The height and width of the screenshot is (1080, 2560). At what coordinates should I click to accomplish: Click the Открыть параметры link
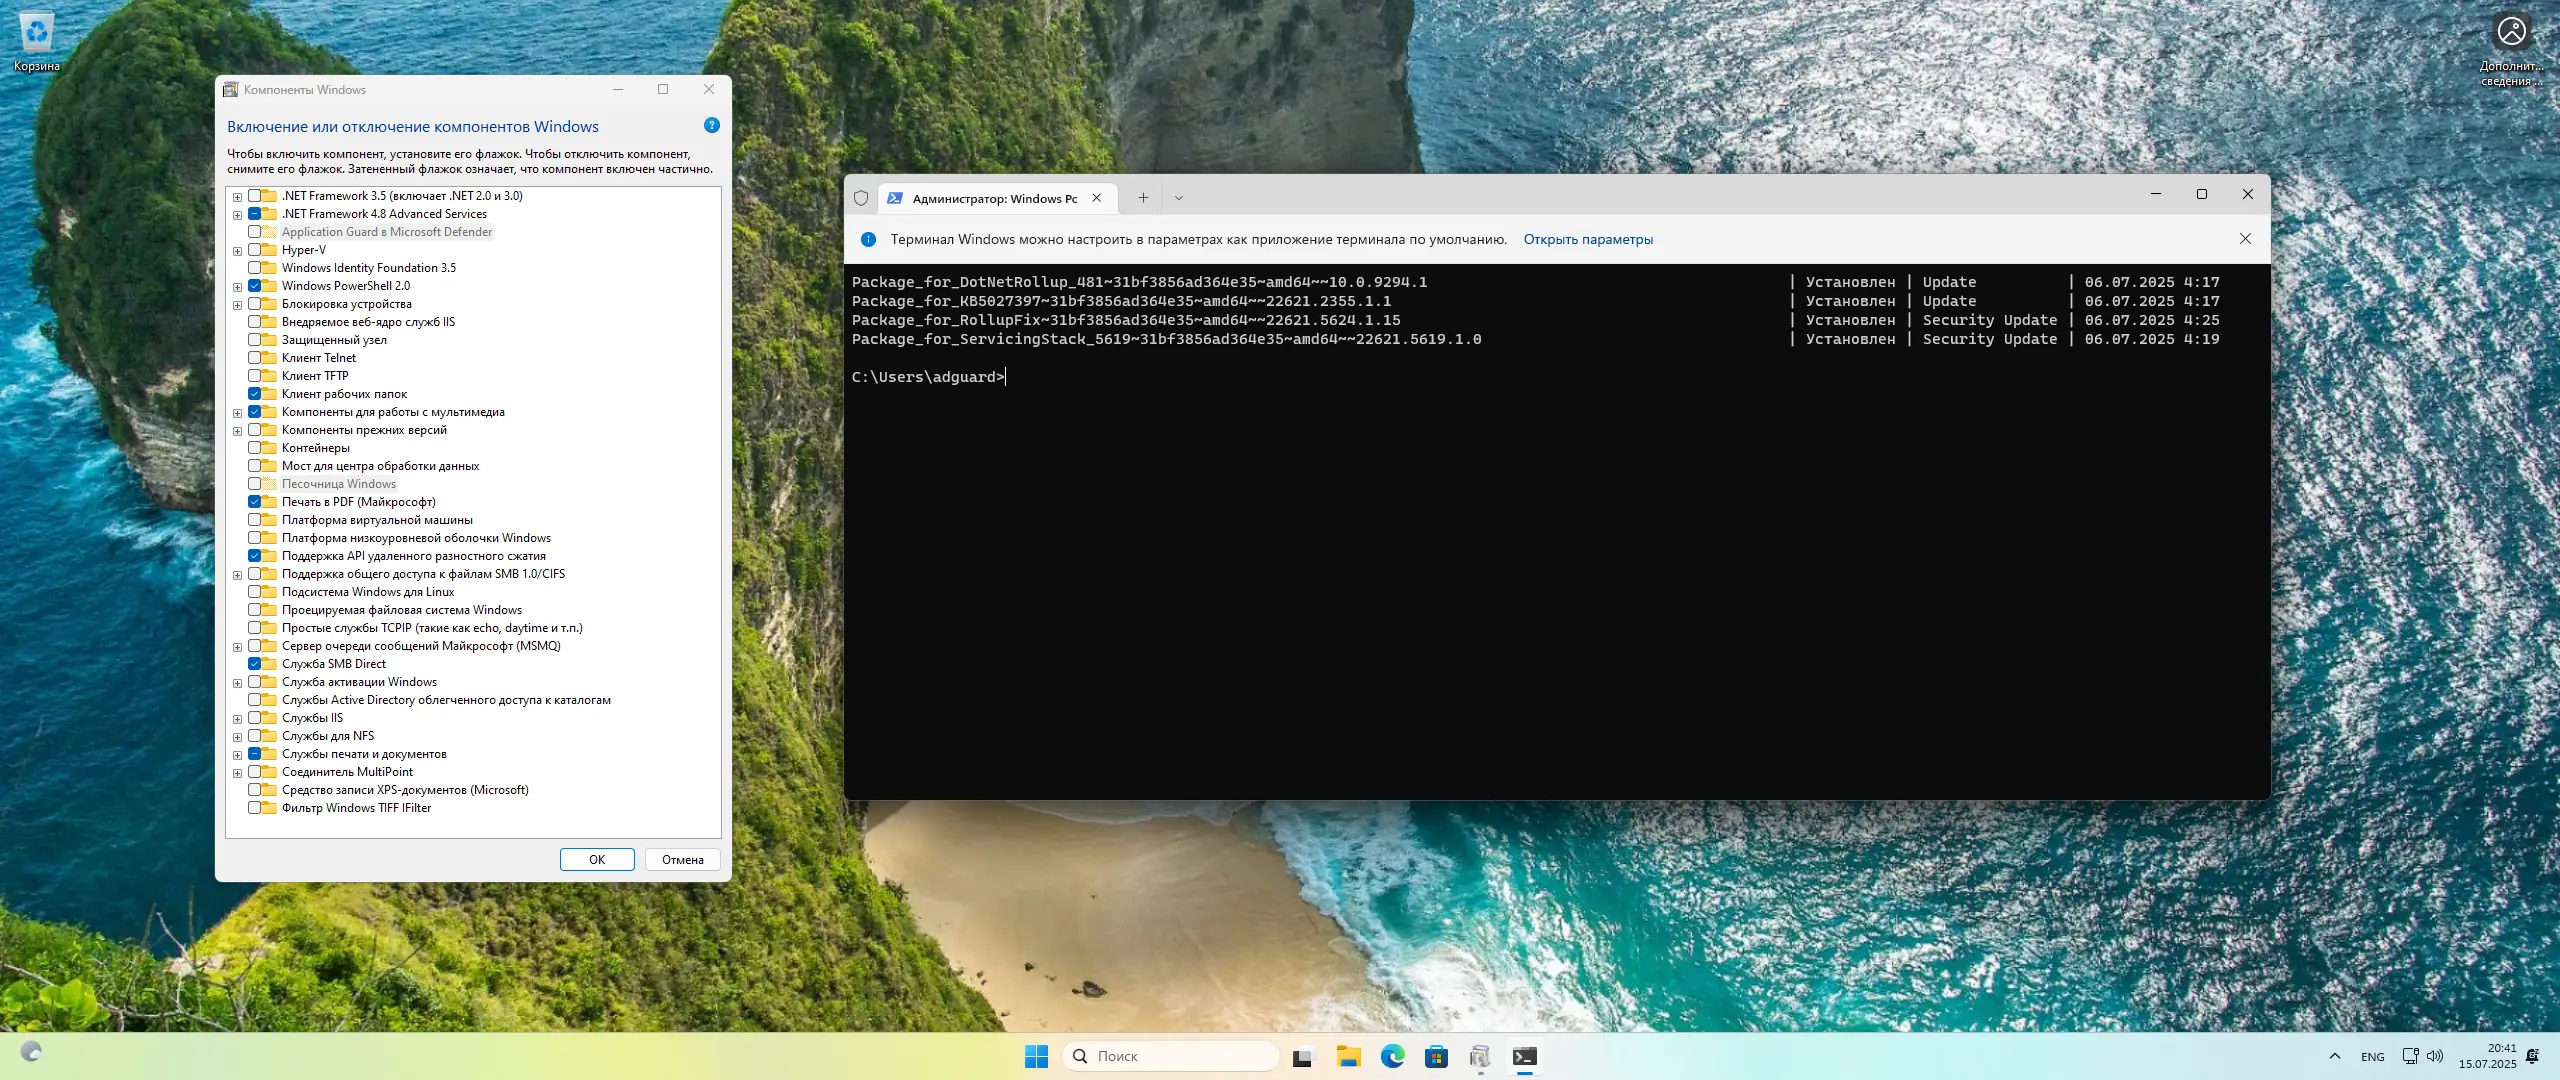coord(1587,240)
